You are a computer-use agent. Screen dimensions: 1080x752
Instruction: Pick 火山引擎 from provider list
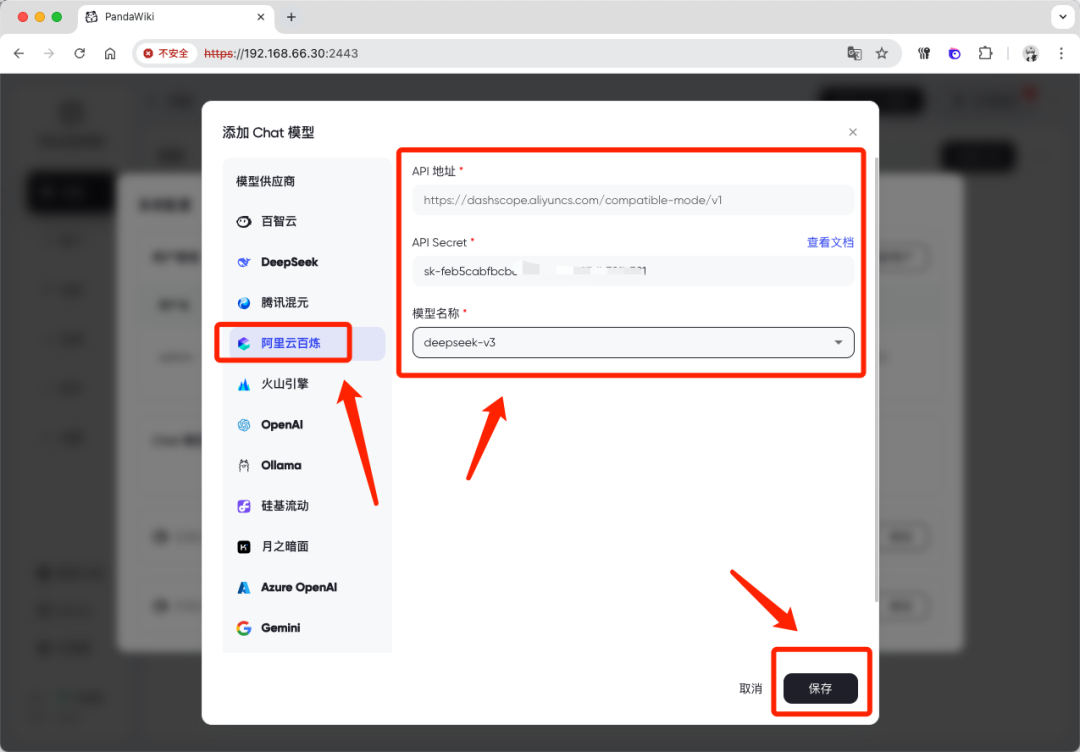coord(307,384)
